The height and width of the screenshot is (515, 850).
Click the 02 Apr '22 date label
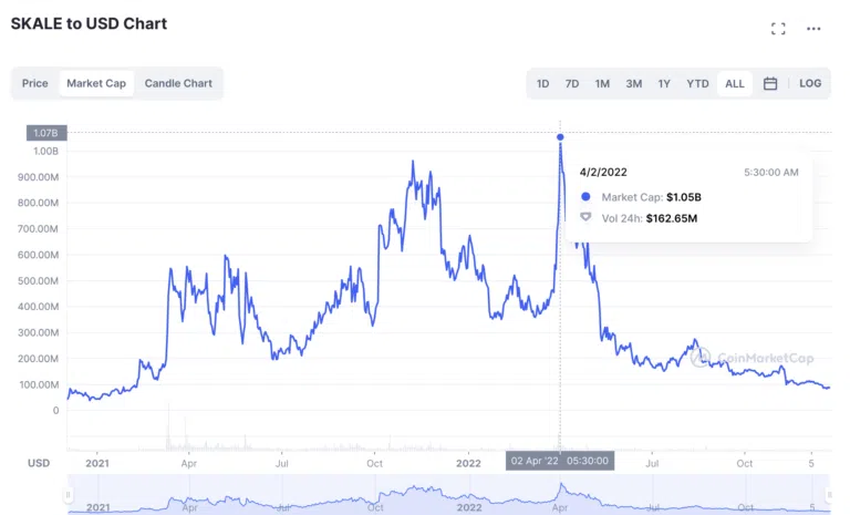560,462
